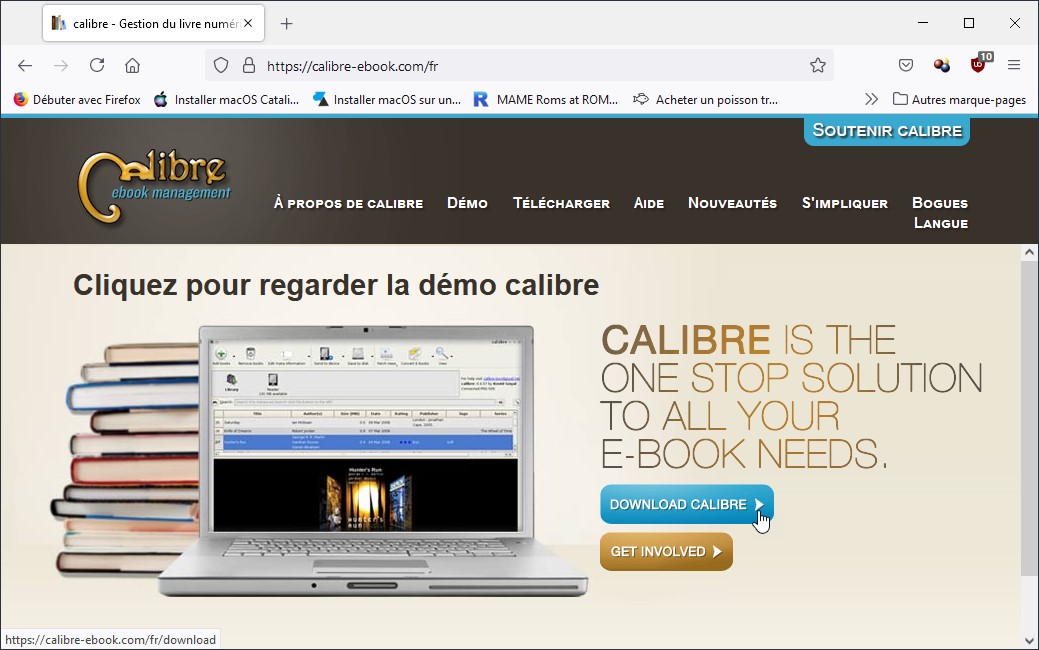Open the Autres marque-pages folder
Screen dimensions: 1039x650
coord(959,99)
